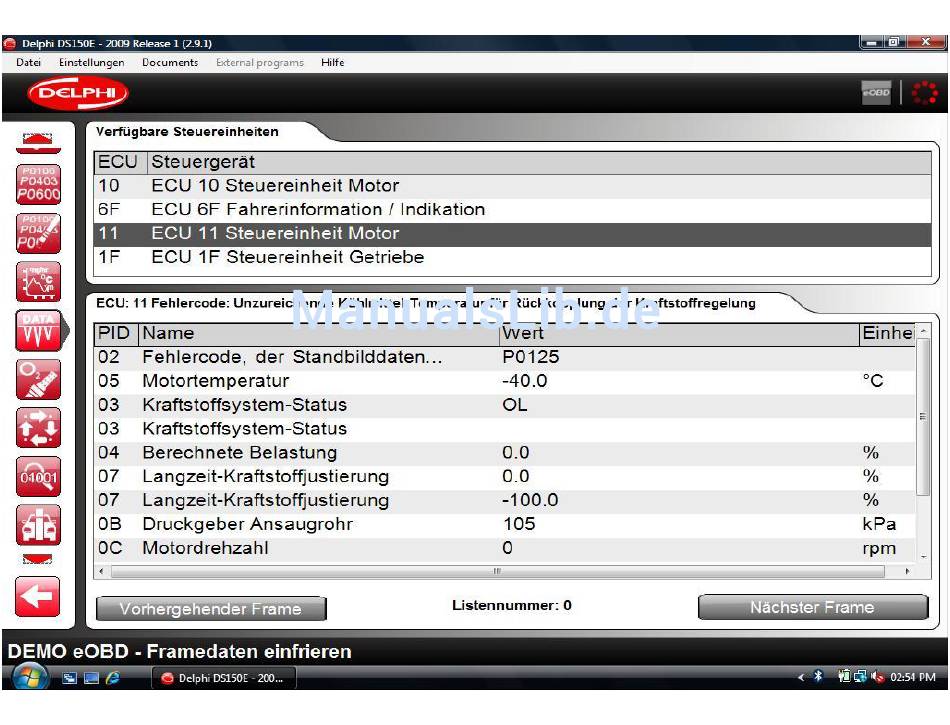The image size is (950, 725).
Task: Click the red dotted circle status icon
Action: [925, 93]
